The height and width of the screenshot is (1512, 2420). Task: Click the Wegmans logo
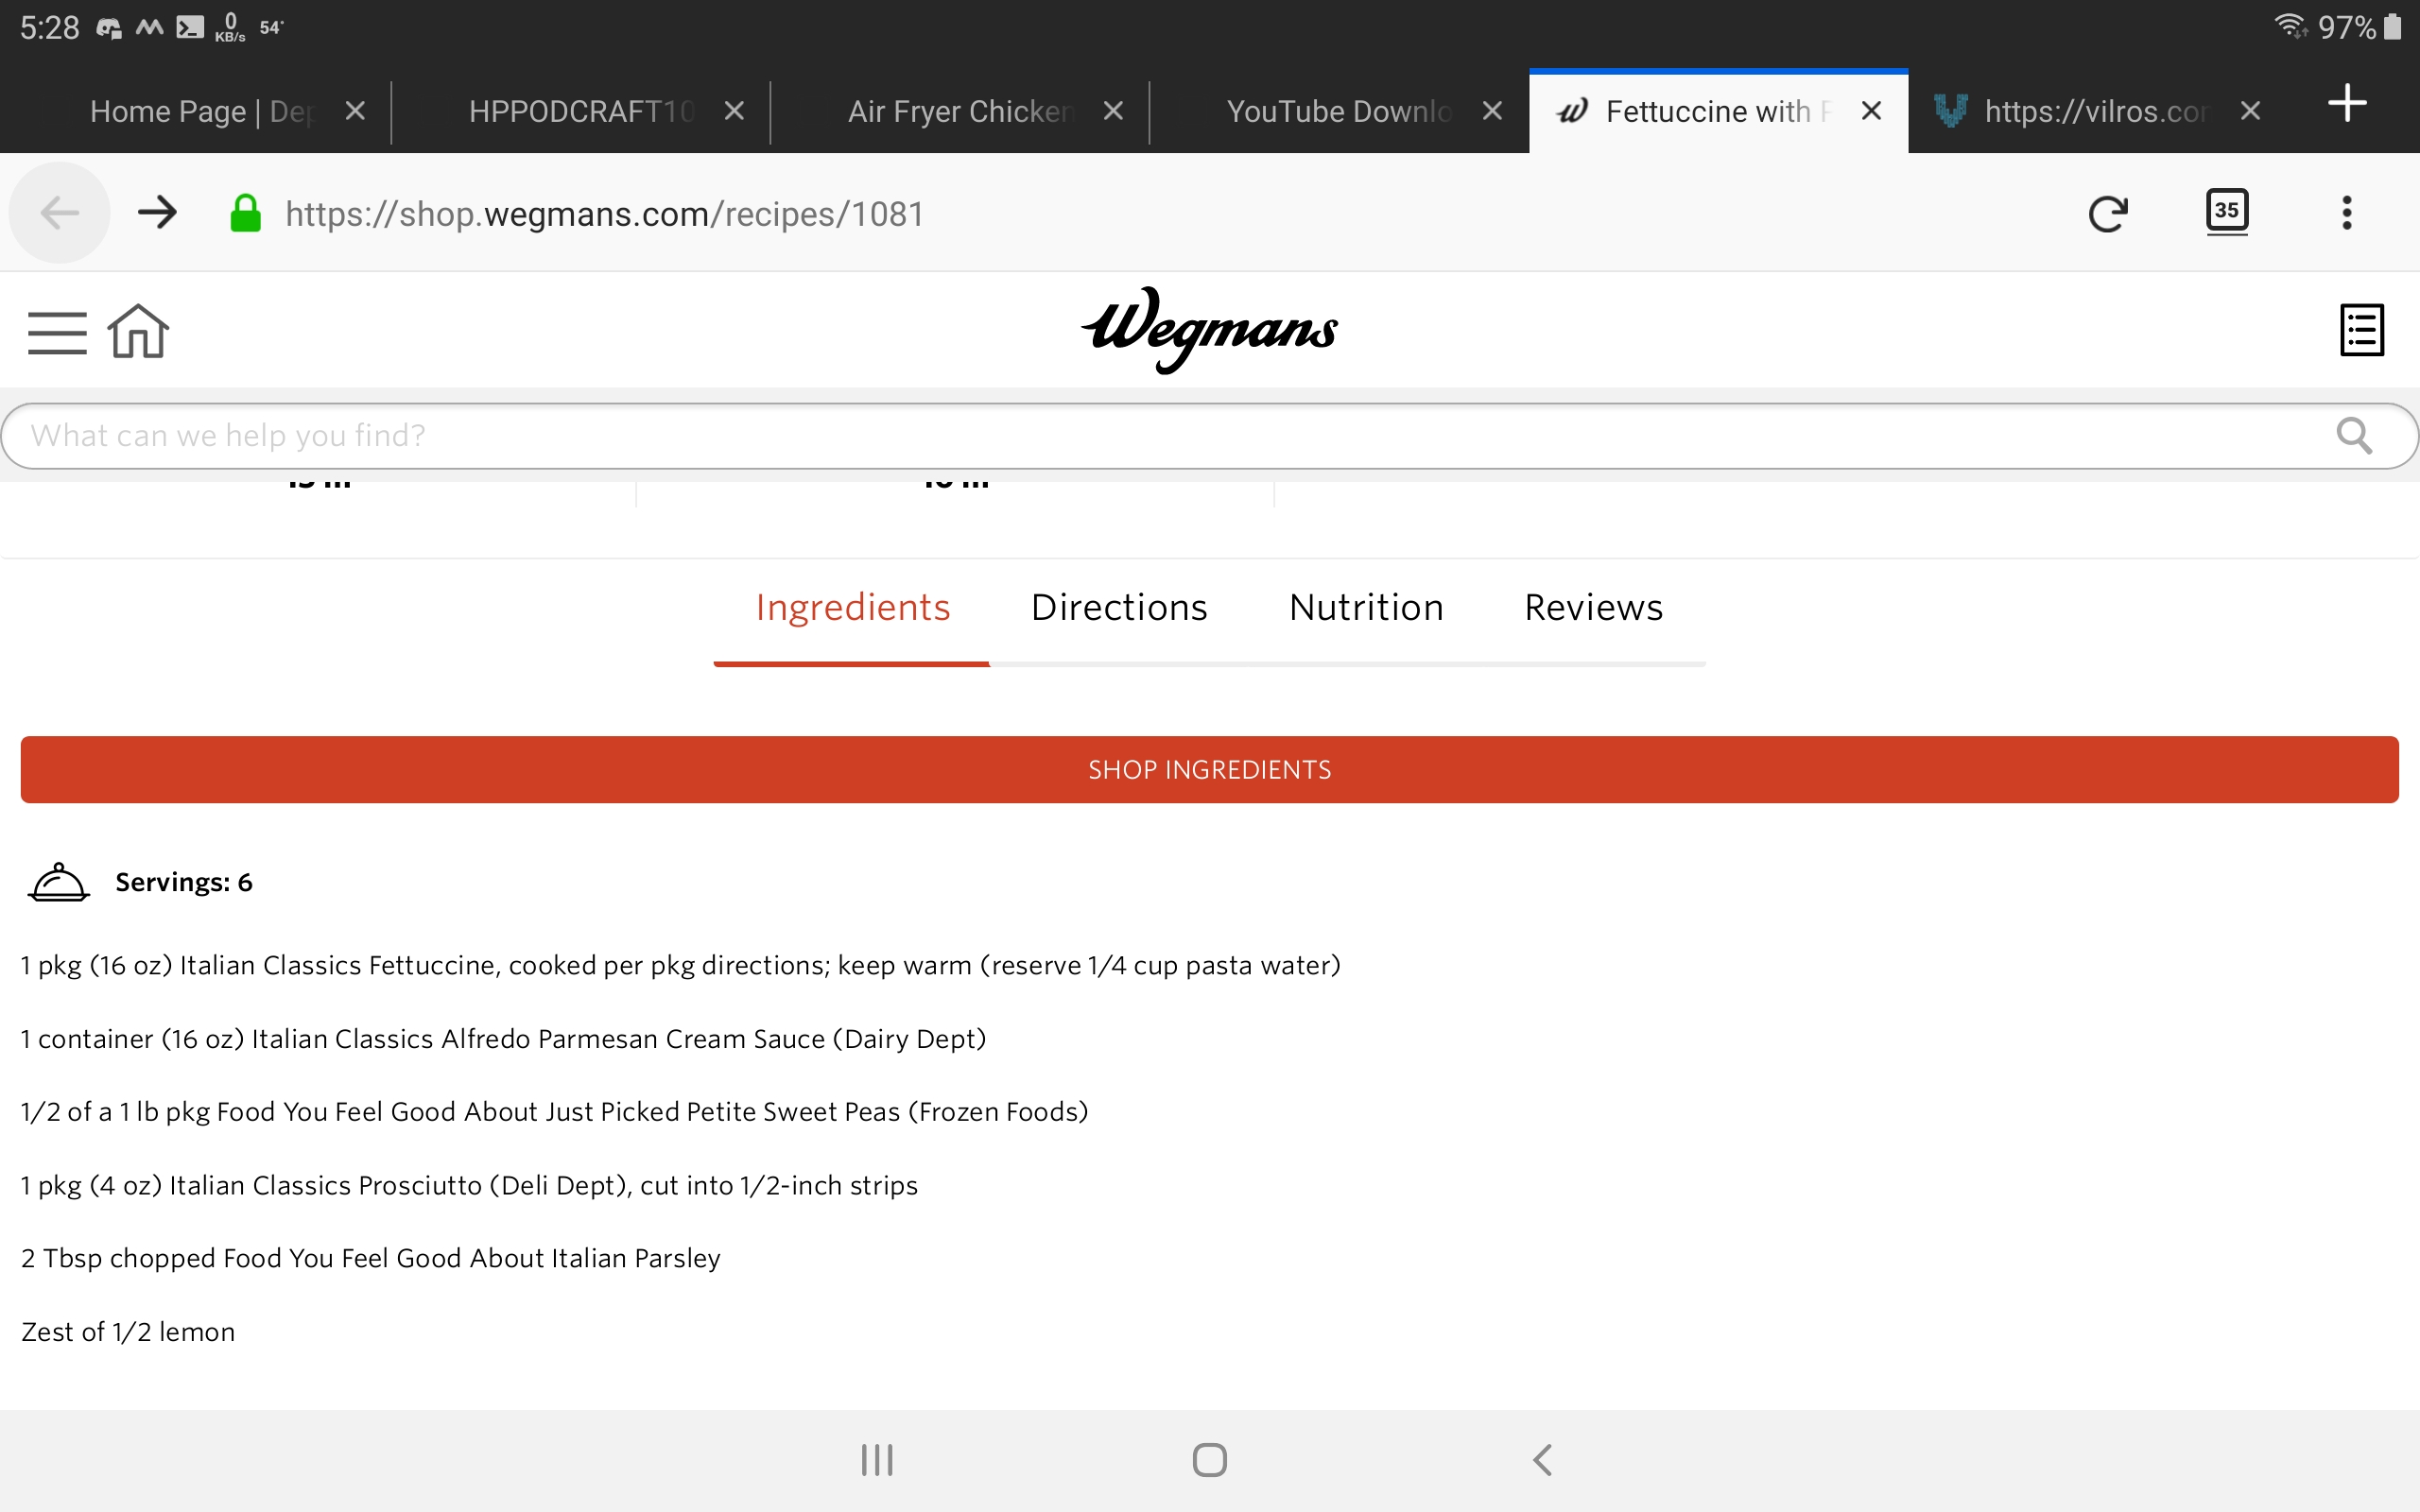click(x=1209, y=330)
